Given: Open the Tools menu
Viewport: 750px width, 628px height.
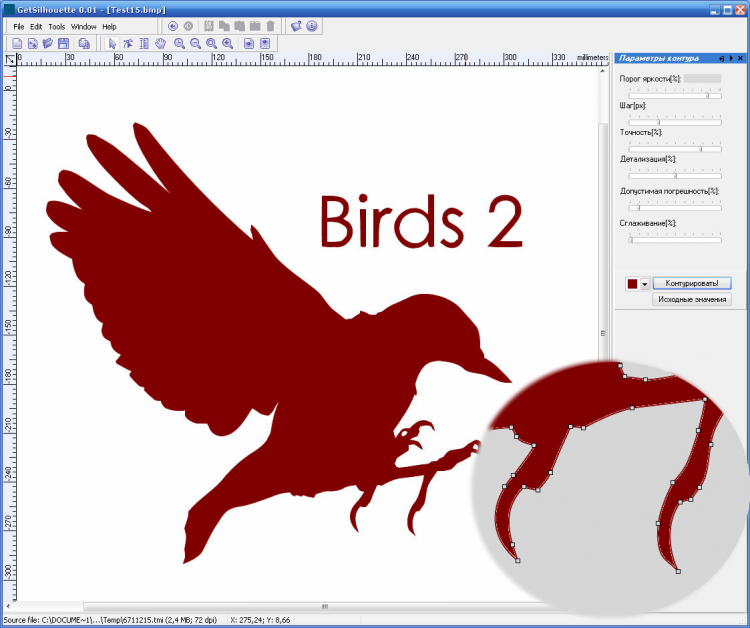Looking at the screenshot, I should [56, 27].
